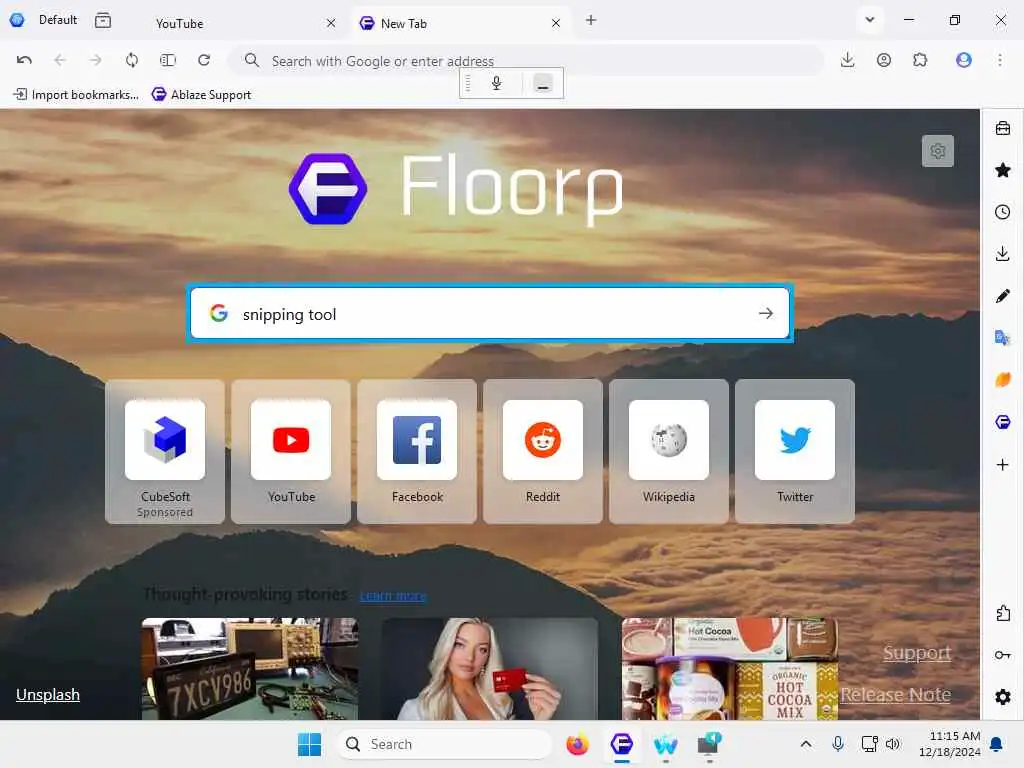
Task: Open the settings gear at the sidebar bottom
Action: 1002,697
